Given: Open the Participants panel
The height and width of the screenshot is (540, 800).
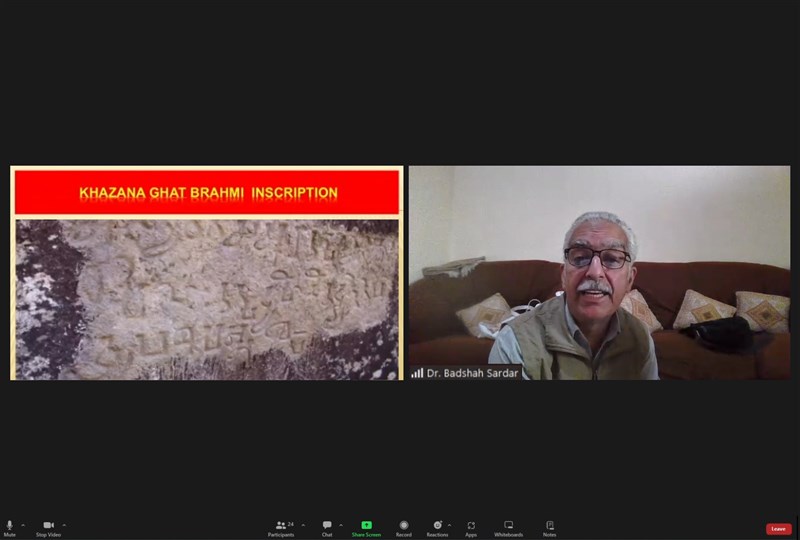Looking at the screenshot, I should (x=281, y=528).
